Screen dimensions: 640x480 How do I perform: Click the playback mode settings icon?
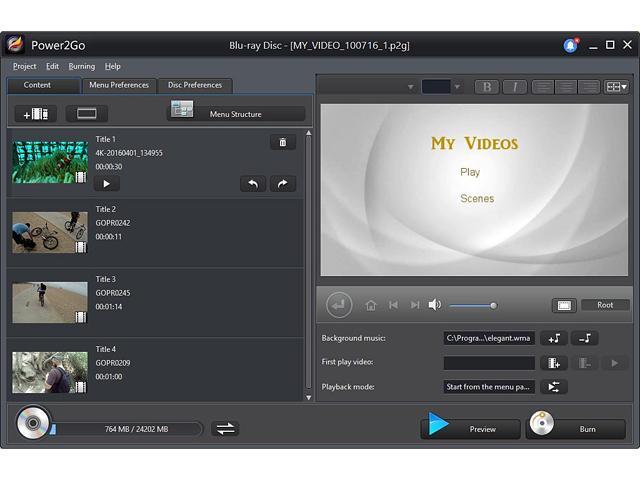554,387
